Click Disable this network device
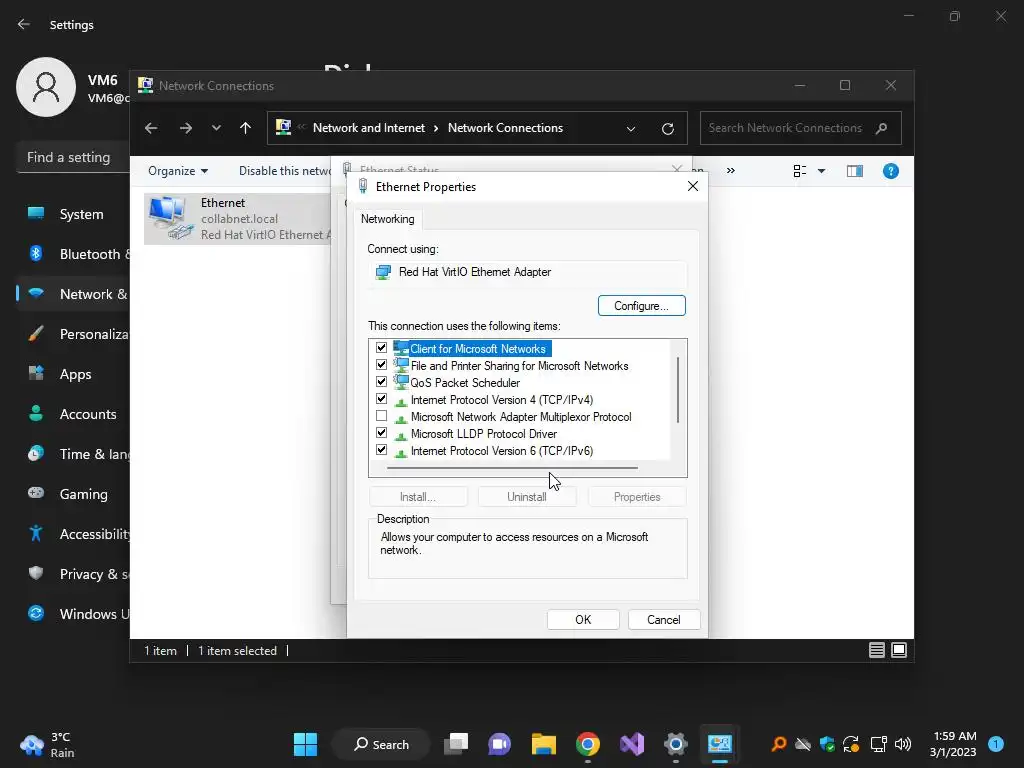 285,171
